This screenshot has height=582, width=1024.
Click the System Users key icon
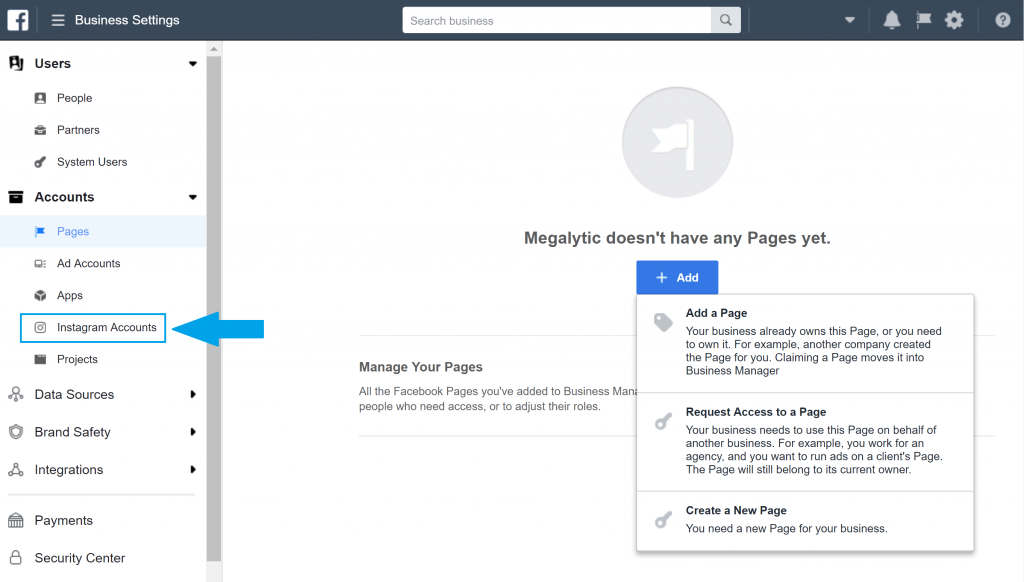pos(40,162)
